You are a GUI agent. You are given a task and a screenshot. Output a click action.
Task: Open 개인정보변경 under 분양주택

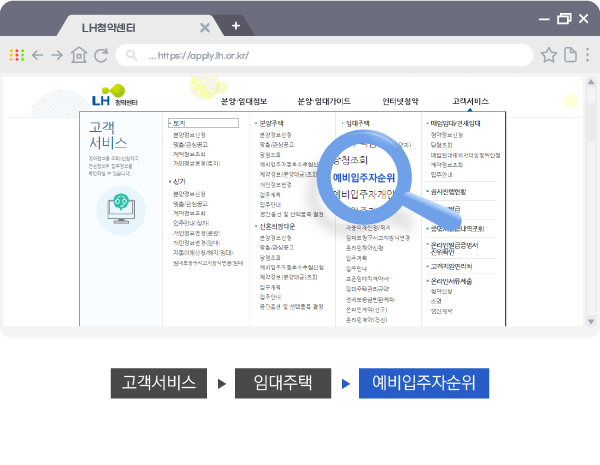pos(276,185)
